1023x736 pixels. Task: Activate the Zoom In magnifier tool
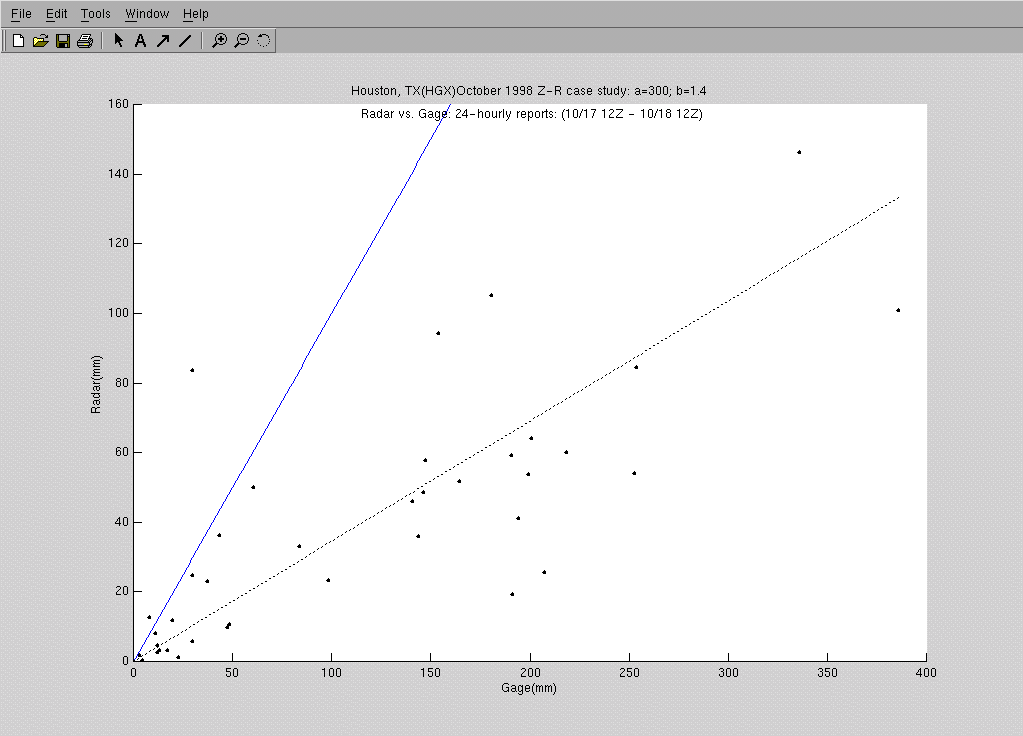(x=220, y=40)
